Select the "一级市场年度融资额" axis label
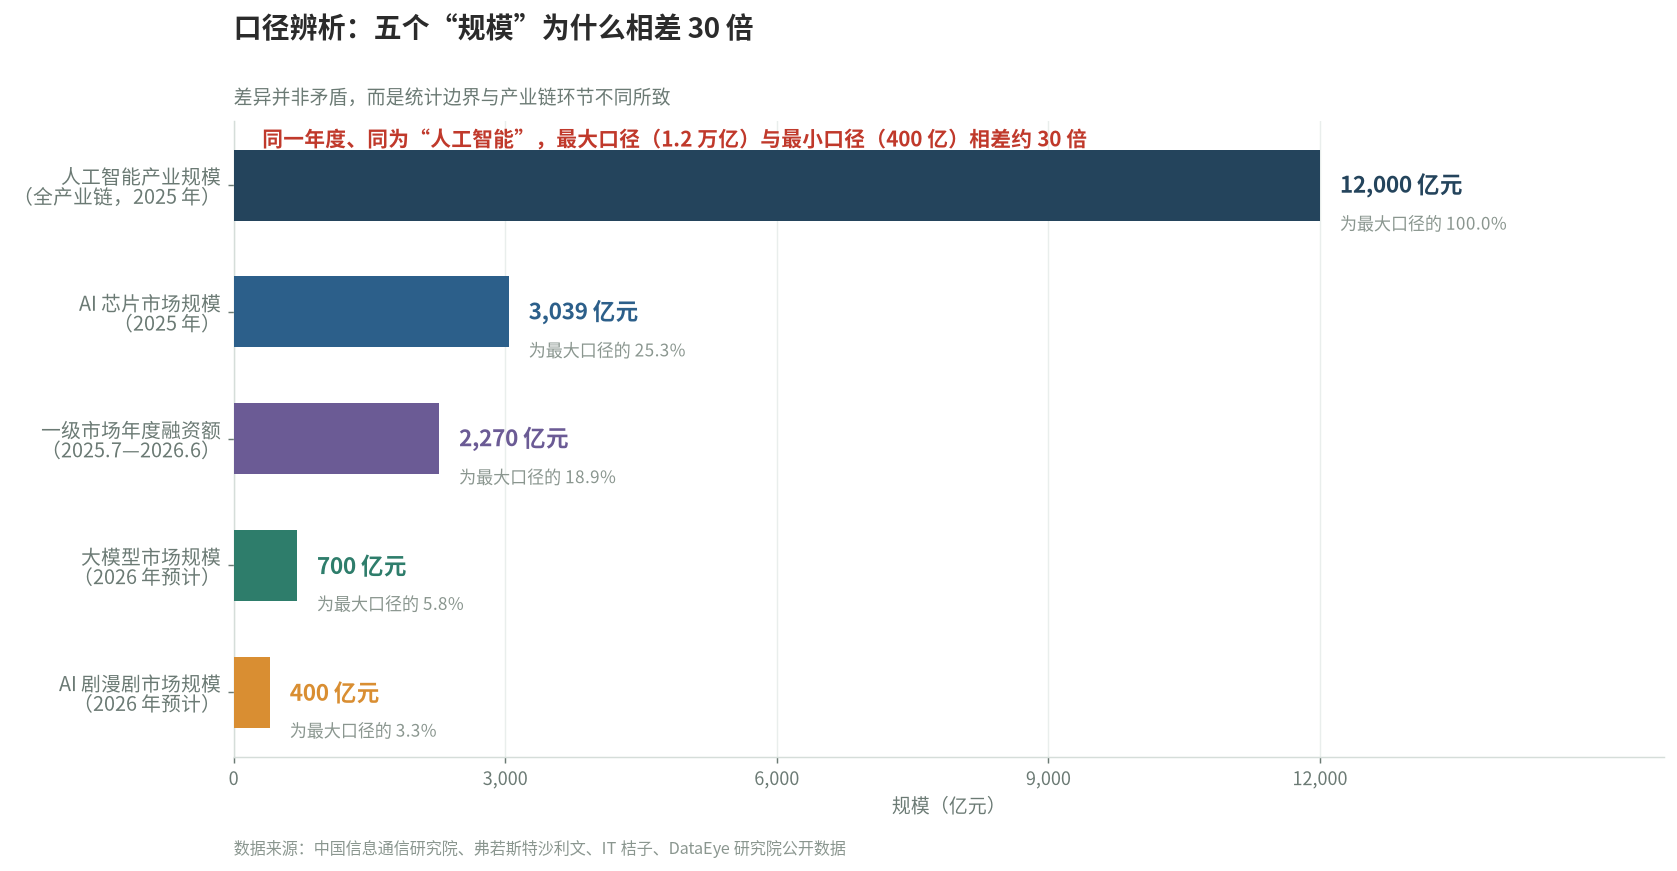Viewport: 1677px width, 871px height. coord(131,440)
